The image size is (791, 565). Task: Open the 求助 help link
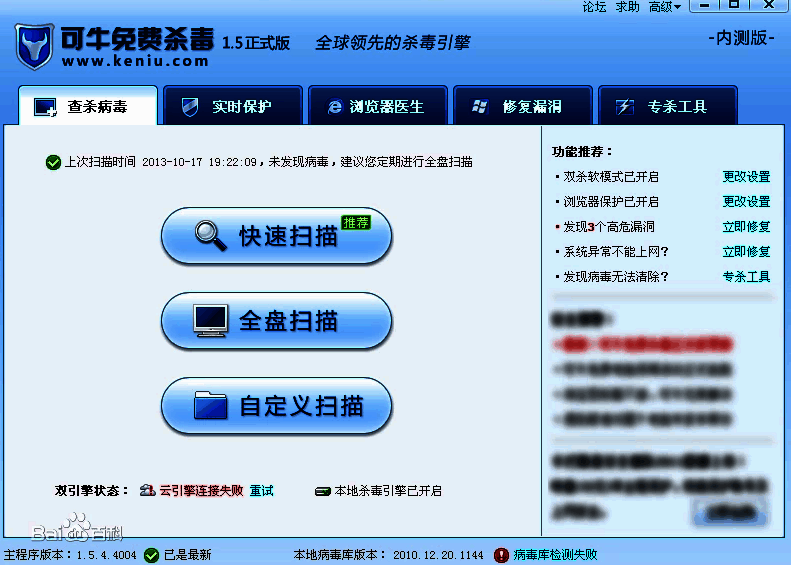pos(628,7)
